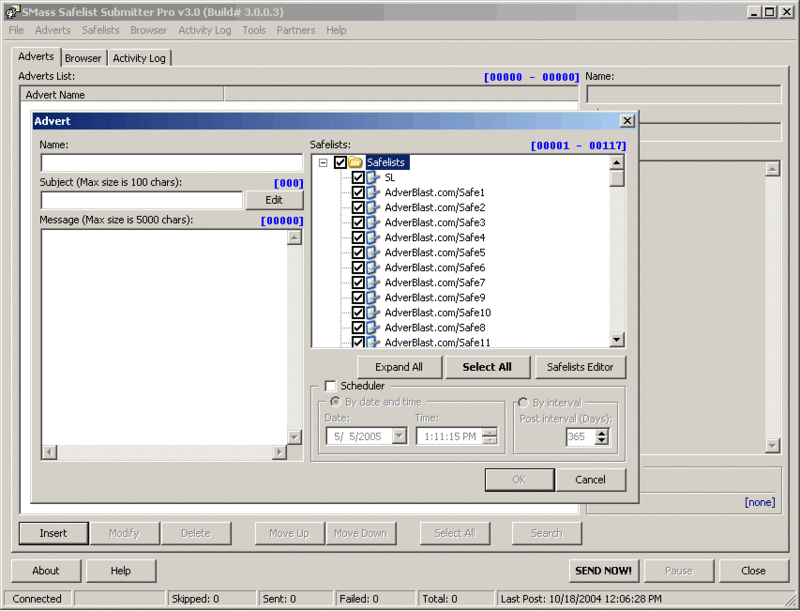Screen dimensions: 800x611
Task: Open the Date dropdown calendar
Action: pyautogui.click(x=399, y=436)
